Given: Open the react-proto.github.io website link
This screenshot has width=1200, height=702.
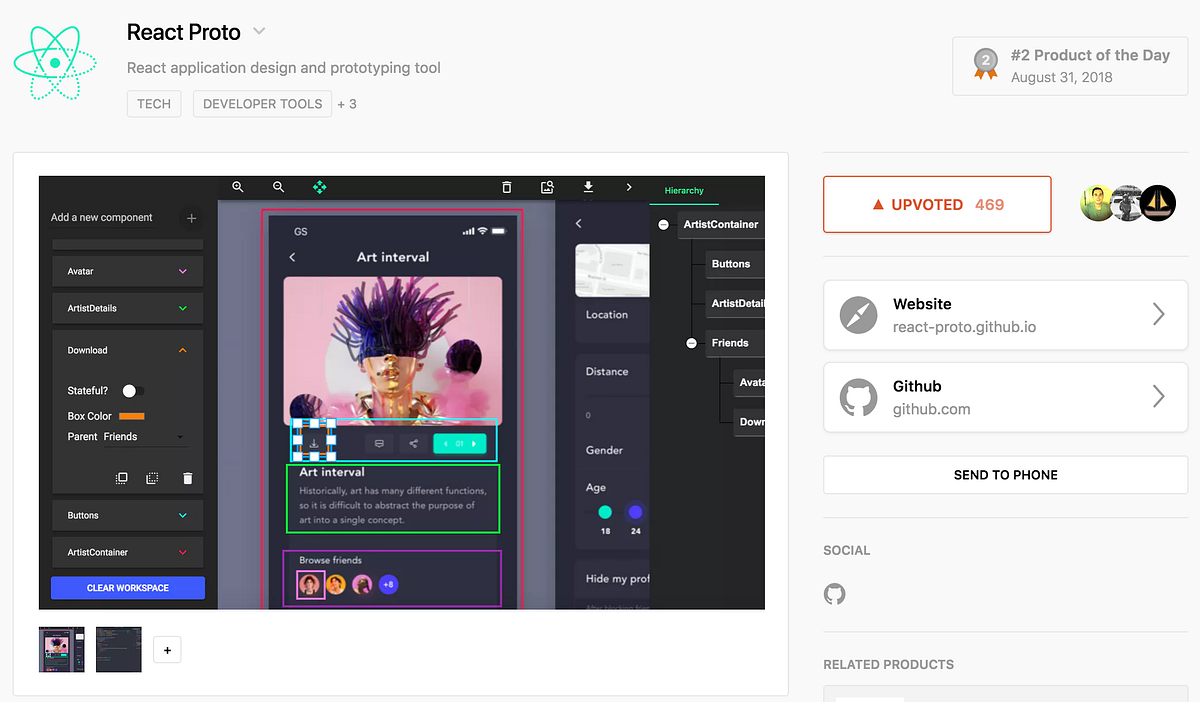Looking at the screenshot, I should pos(1005,315).
